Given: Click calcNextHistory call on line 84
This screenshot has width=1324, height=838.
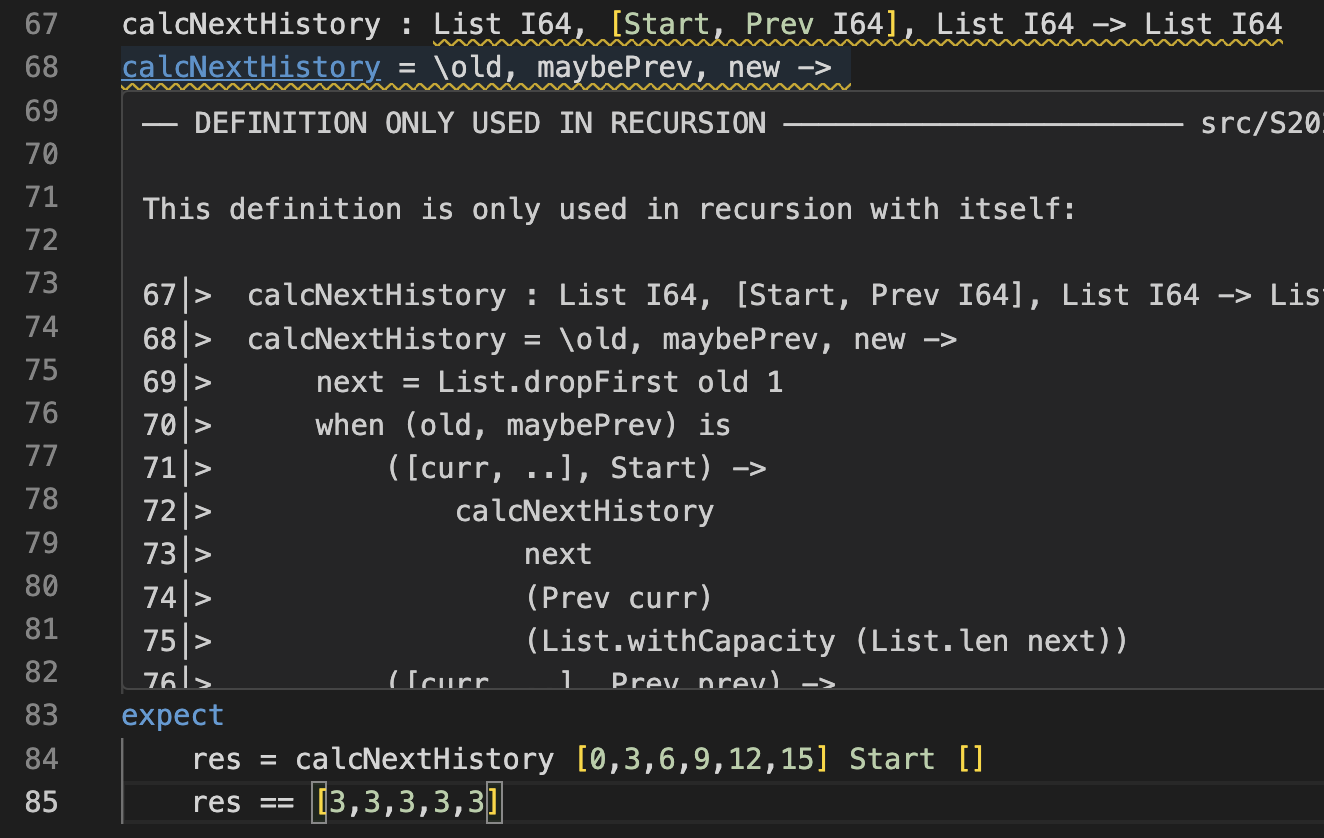Looking at the screenshot, I should click(424, 759).
